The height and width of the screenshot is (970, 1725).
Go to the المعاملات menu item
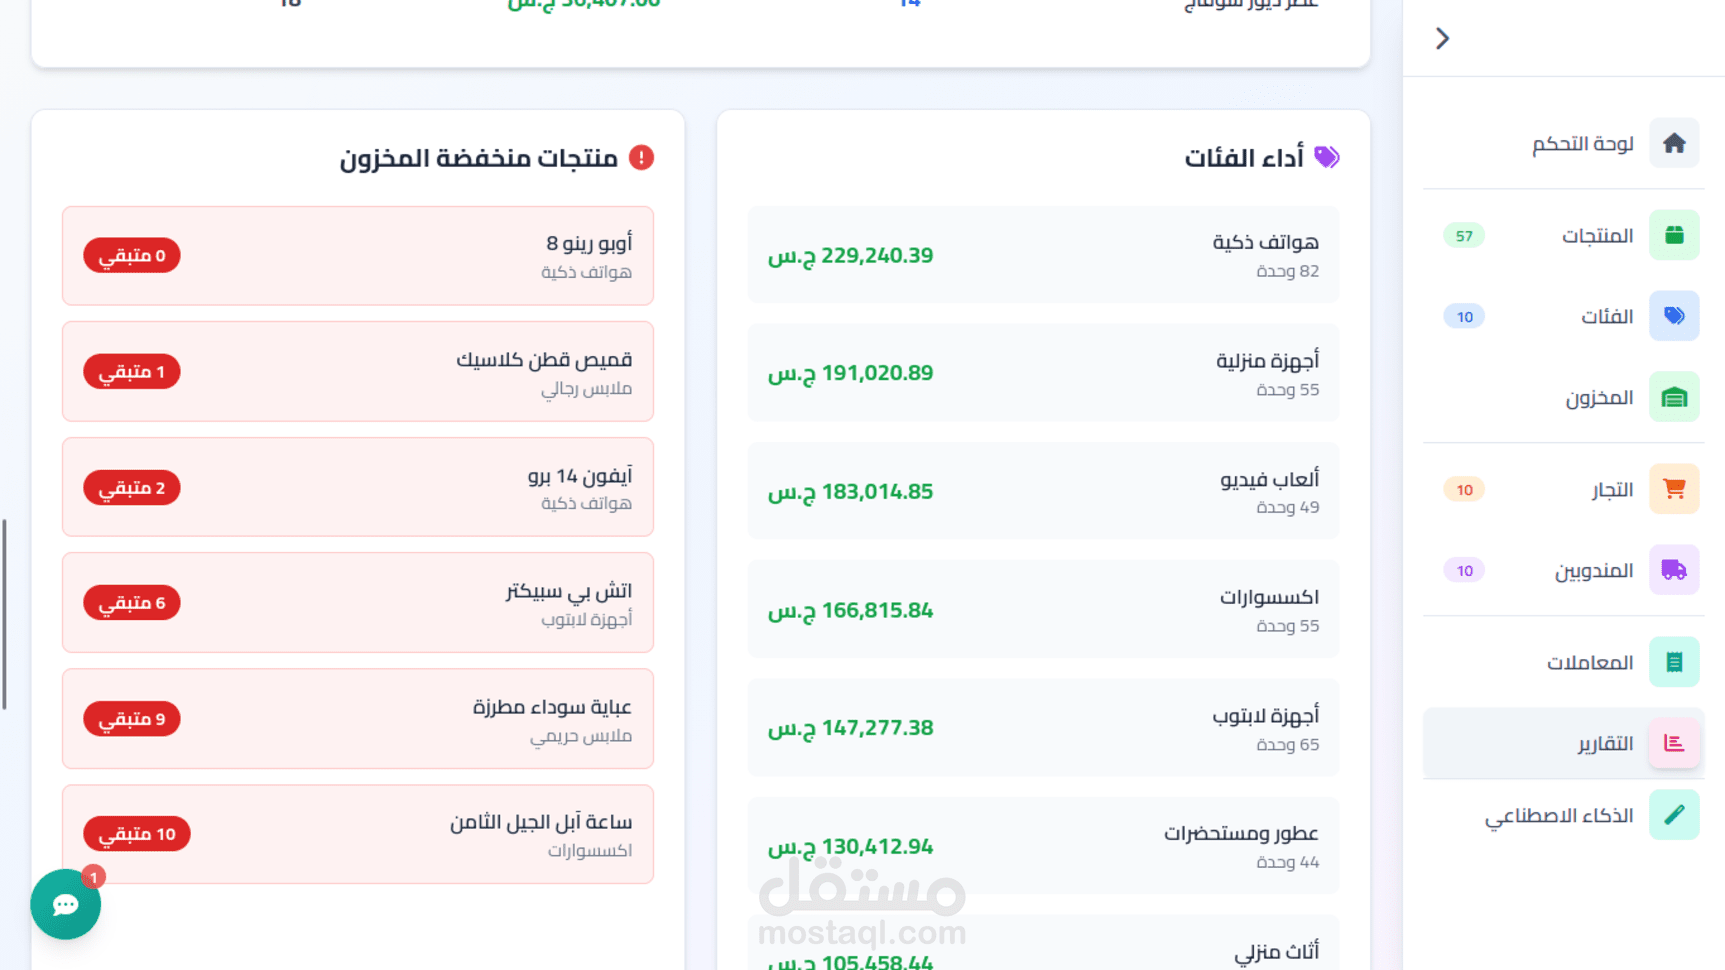click(x=1589, y=663)
